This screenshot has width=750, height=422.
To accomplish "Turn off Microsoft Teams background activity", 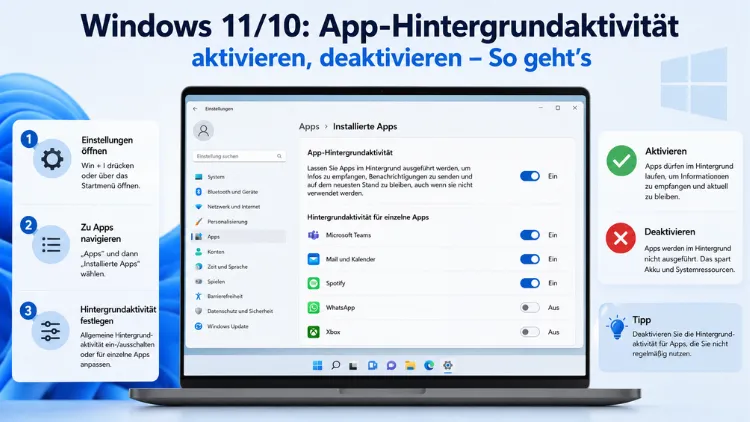I will (x=529, y=235).
